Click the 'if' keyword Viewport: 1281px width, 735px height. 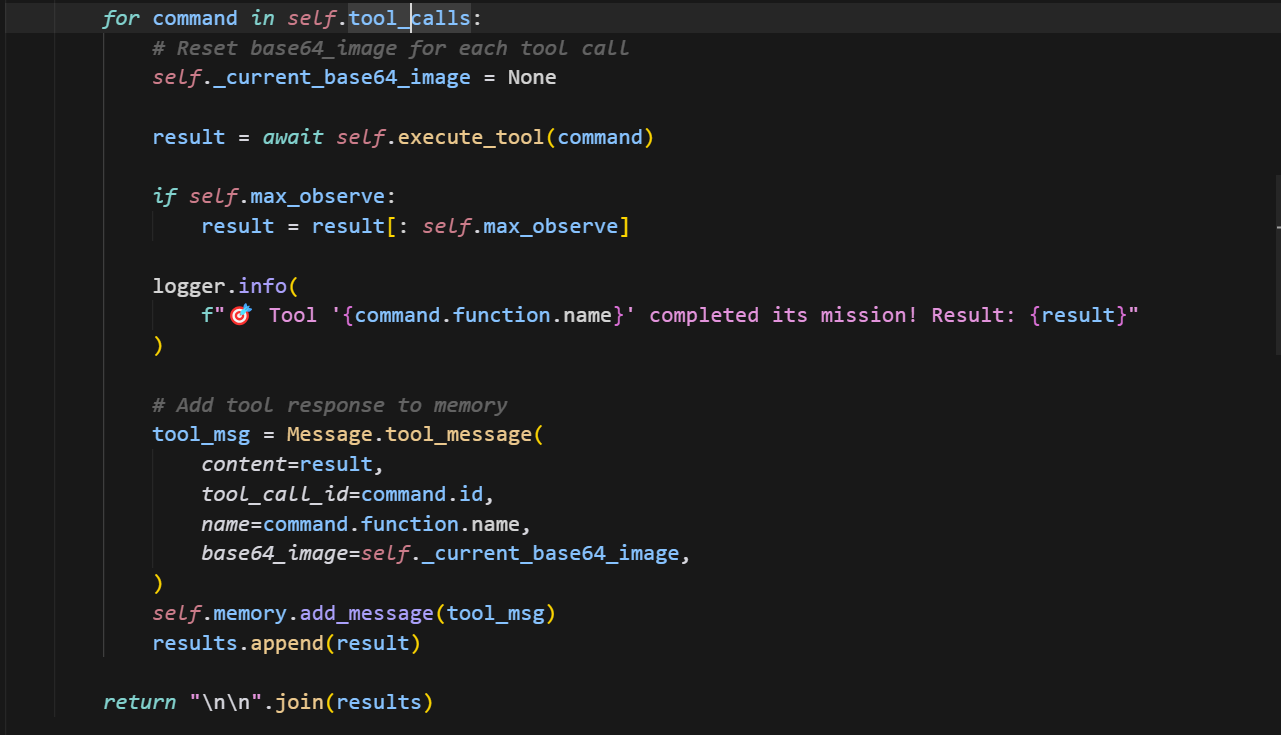click(164, 196)
